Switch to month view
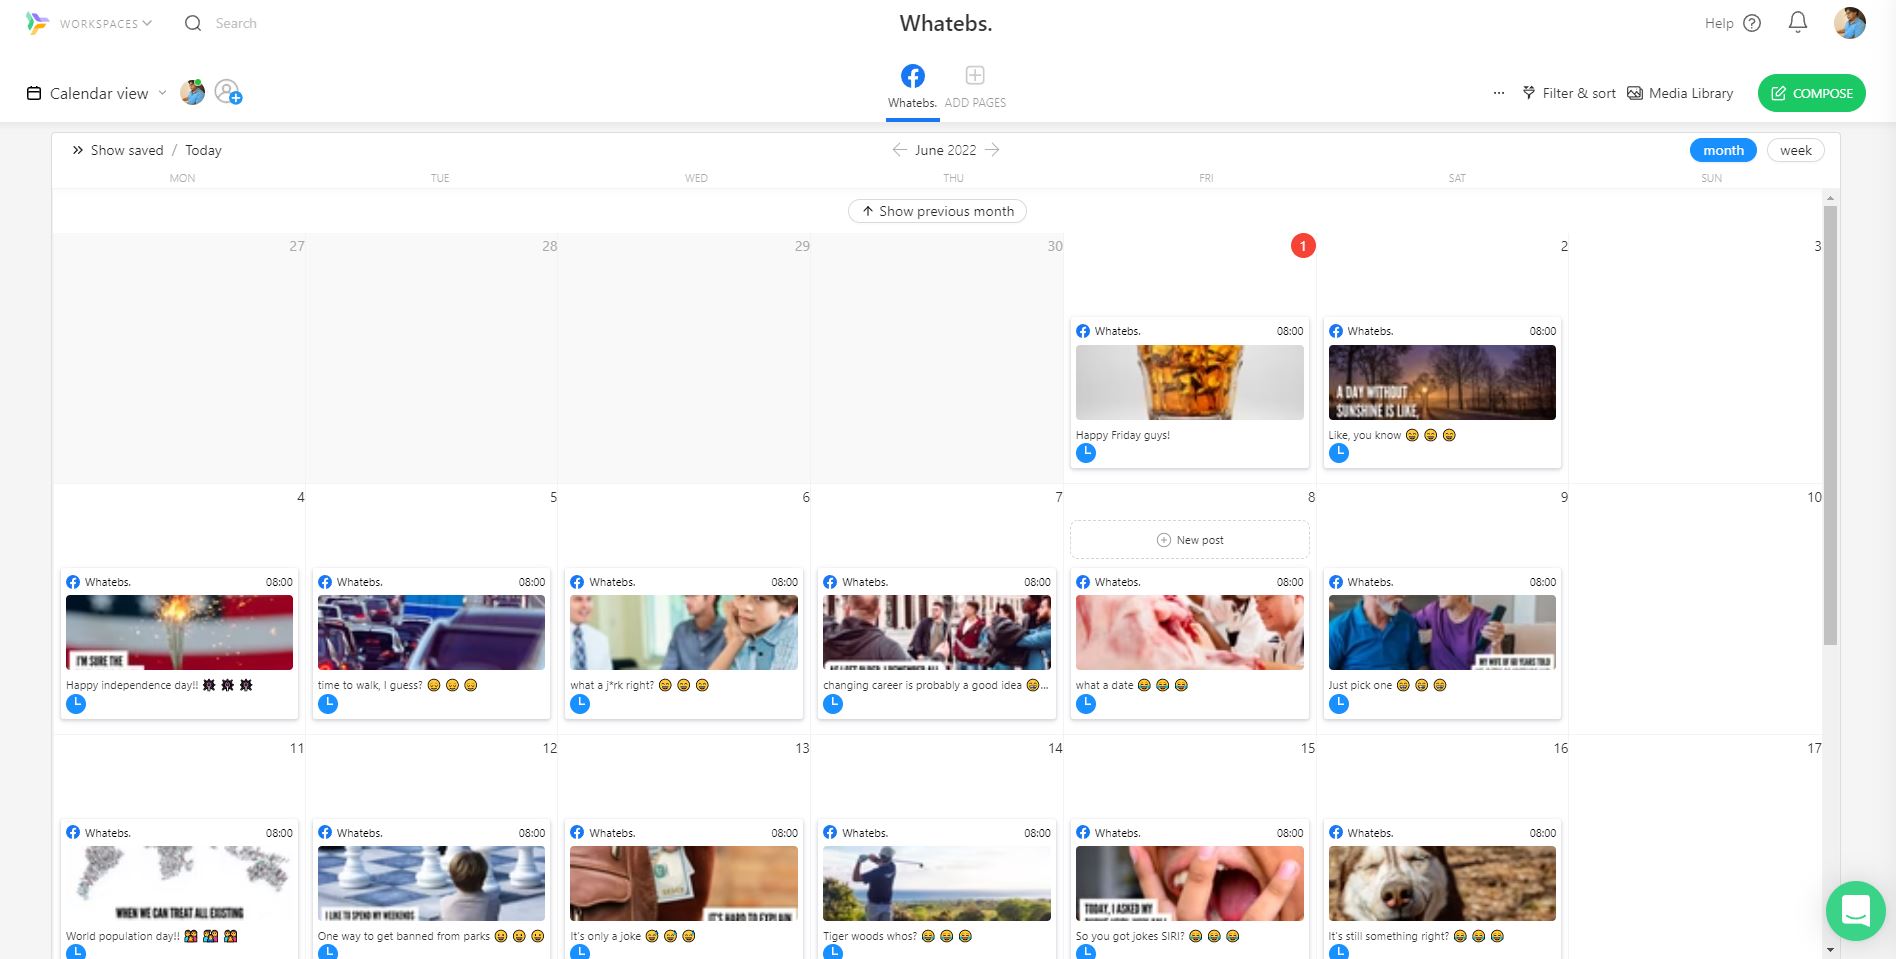 click(1723, 150)
